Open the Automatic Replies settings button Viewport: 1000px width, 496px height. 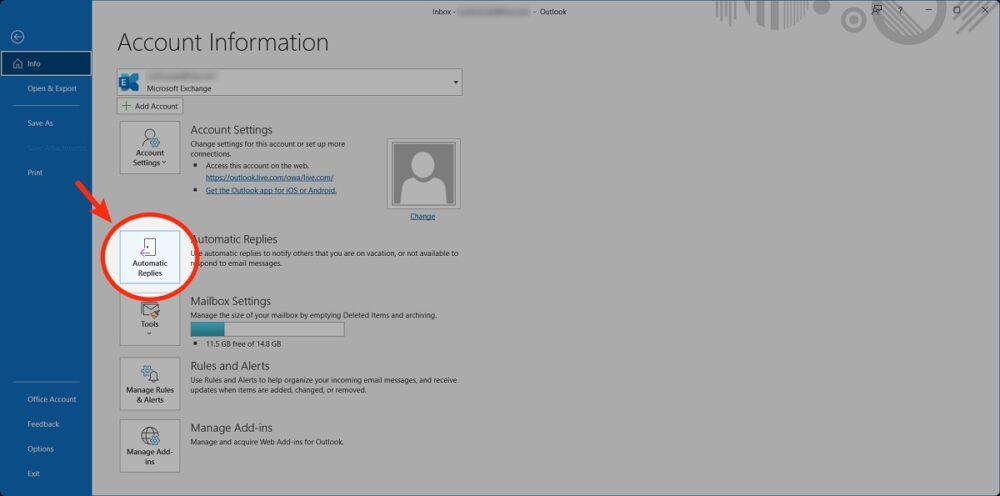click(x=150, y=257)
